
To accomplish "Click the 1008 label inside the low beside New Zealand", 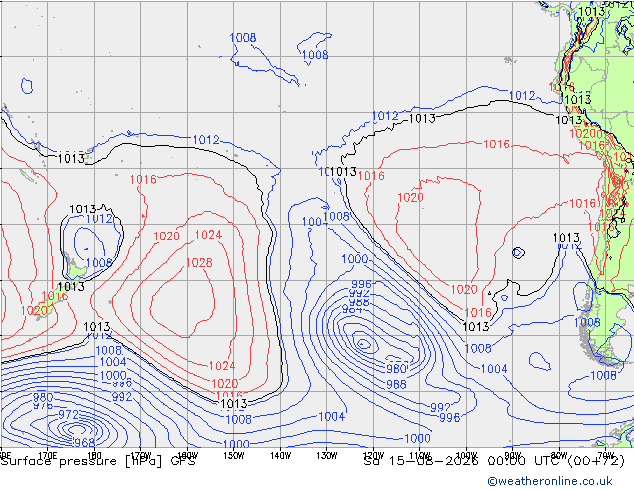I will [99, 263].
